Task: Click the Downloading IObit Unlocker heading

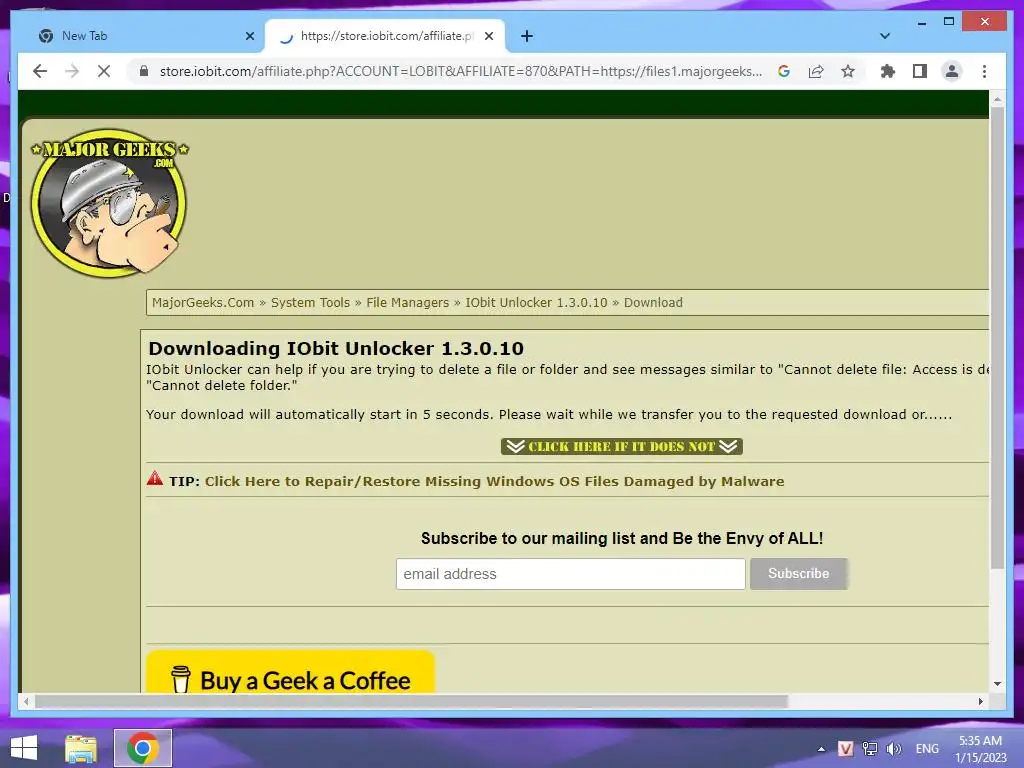Action: (336, 348)
